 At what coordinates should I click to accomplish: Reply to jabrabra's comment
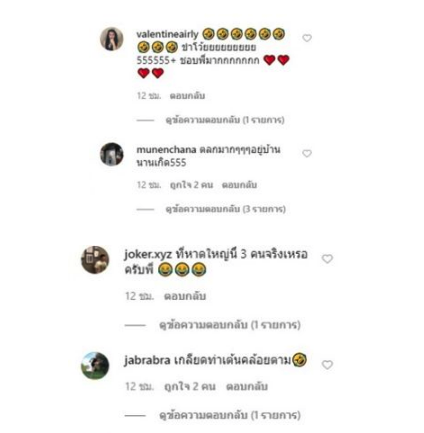(x=247, y=387)
